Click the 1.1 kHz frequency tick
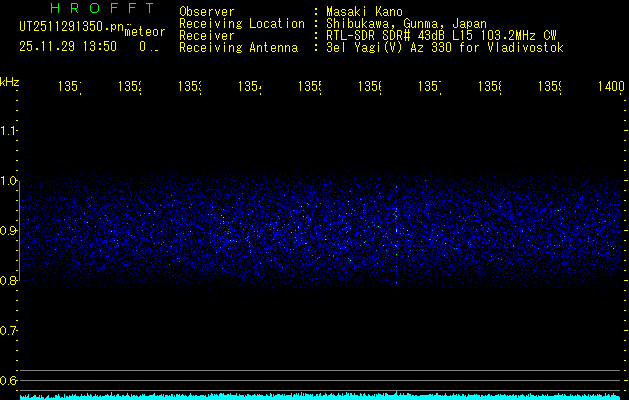This screenshot has width=629, height=400. [x=9, y=131]
